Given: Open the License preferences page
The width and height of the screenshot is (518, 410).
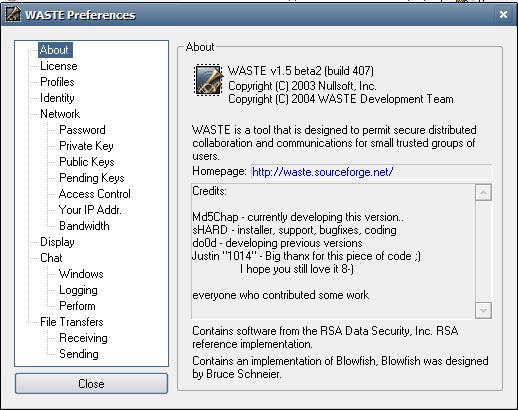Looking at the screenshot, I should click(59, 66).
